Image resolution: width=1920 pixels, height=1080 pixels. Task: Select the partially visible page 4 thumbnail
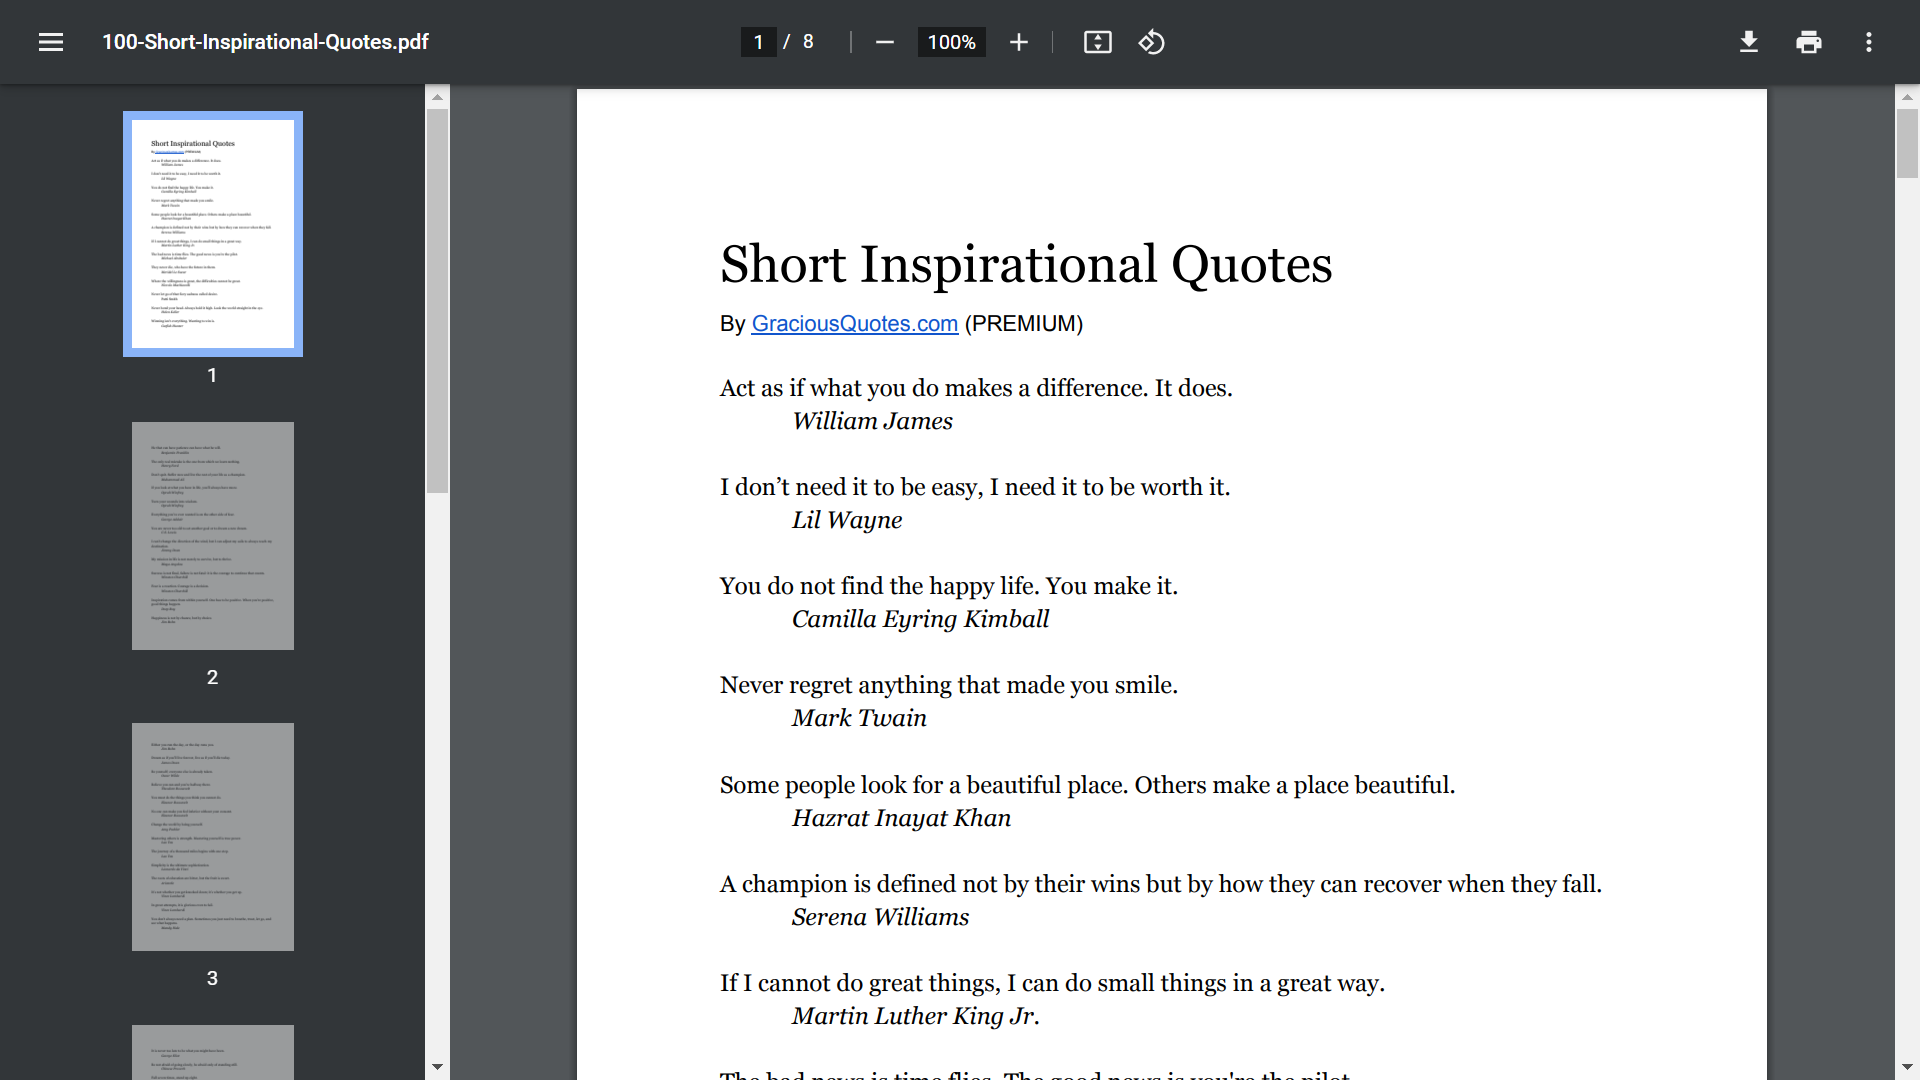coord(213,1052)
